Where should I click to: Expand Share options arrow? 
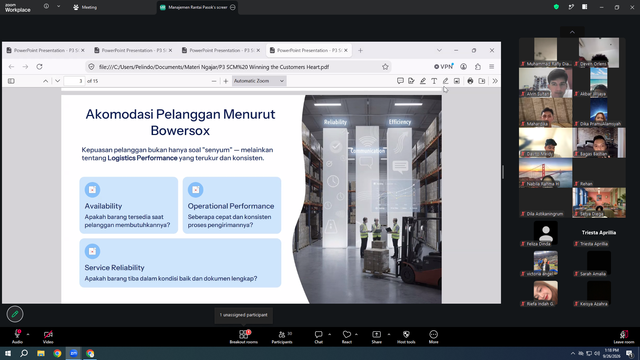(x=389, y=334)
